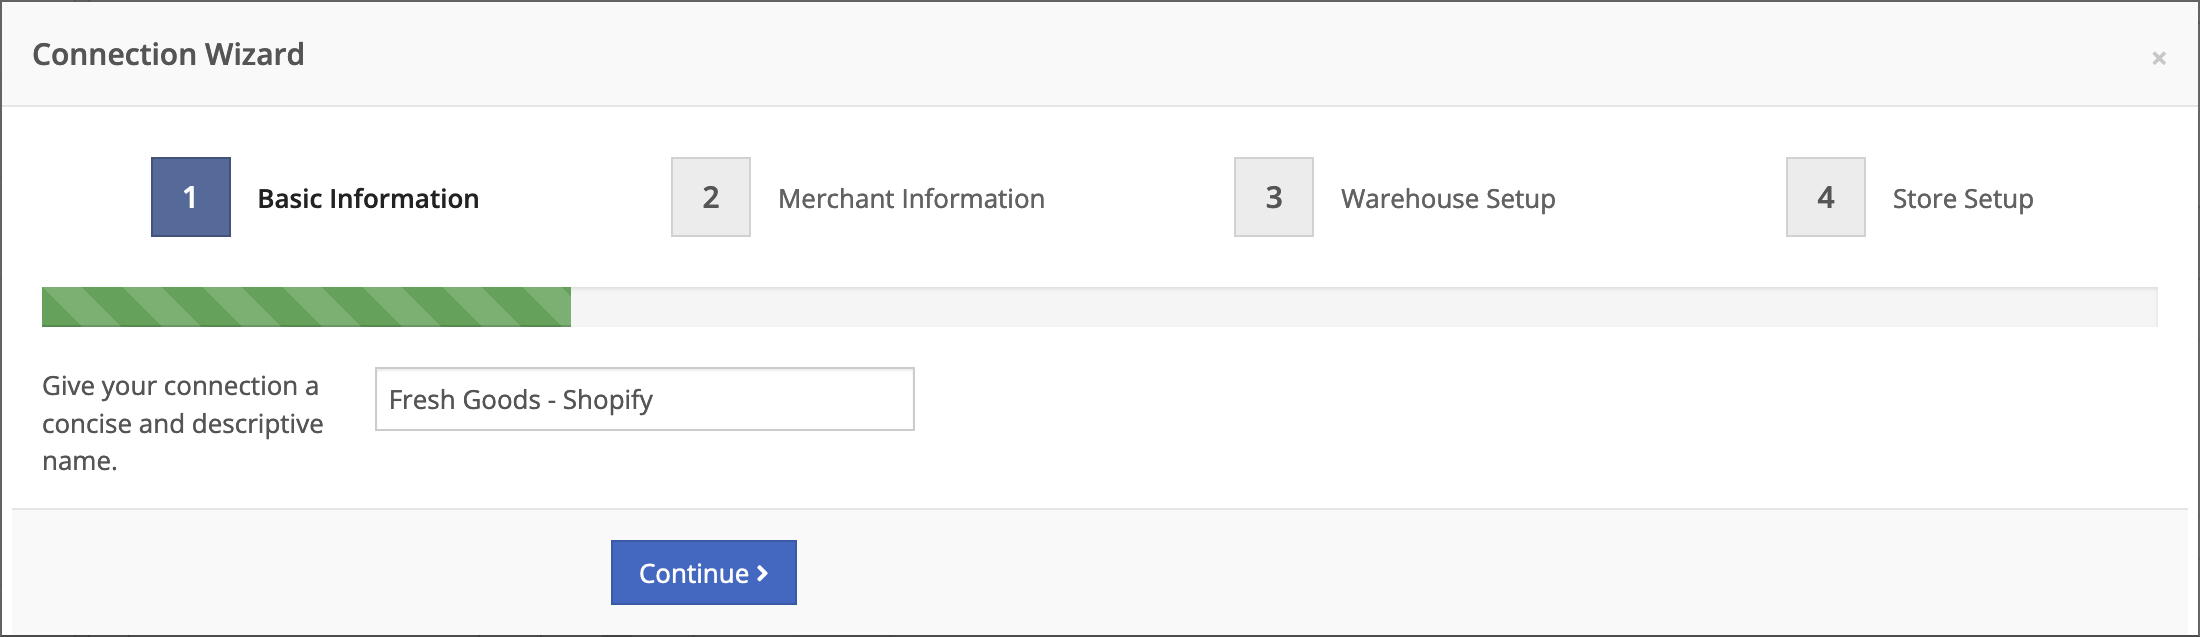
Task: Focus the connection name input field
Action: click(x=780, y=399)
